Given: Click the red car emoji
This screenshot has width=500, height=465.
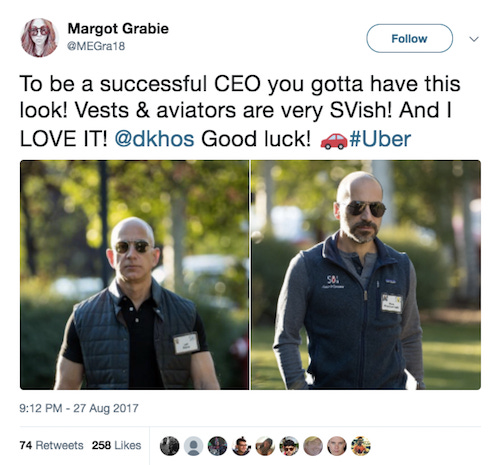Looking at the screenshot, I should click(334, 141).
